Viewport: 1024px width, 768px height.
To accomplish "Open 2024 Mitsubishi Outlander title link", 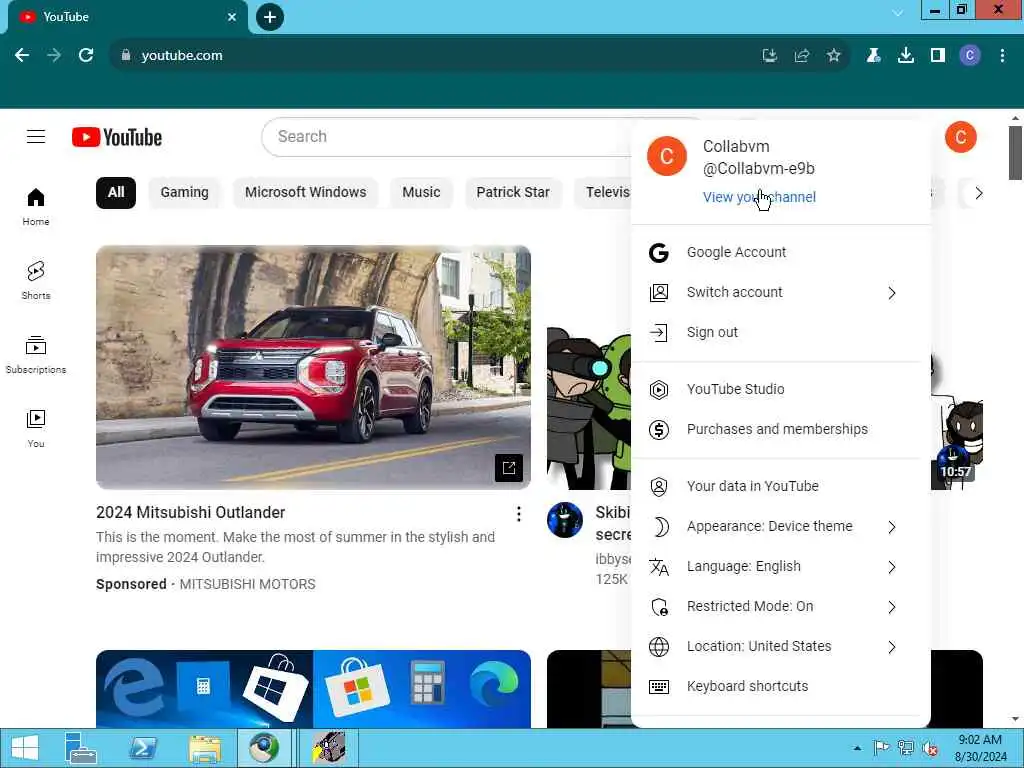I will pos(191,513).
